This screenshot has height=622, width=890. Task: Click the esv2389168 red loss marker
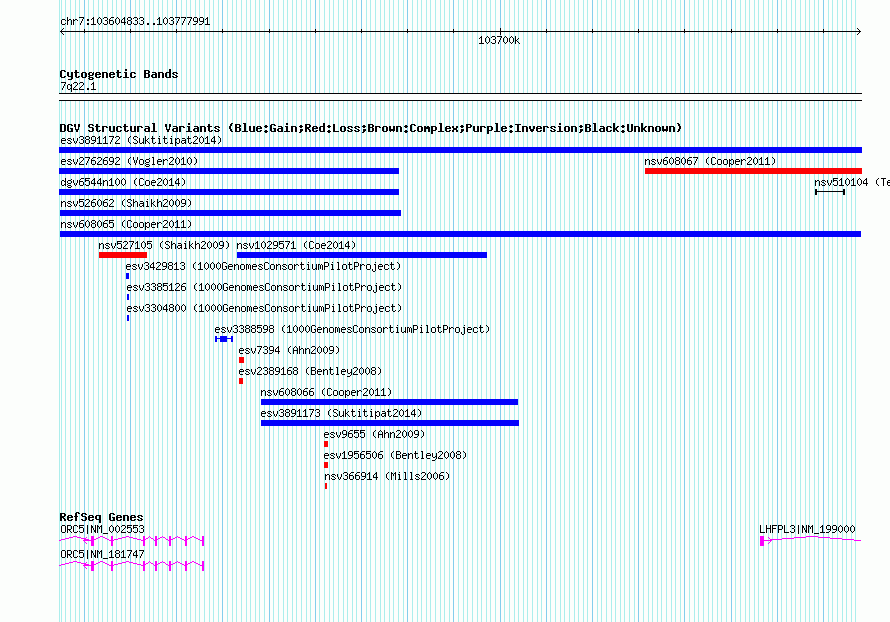[x=241, y=381]
